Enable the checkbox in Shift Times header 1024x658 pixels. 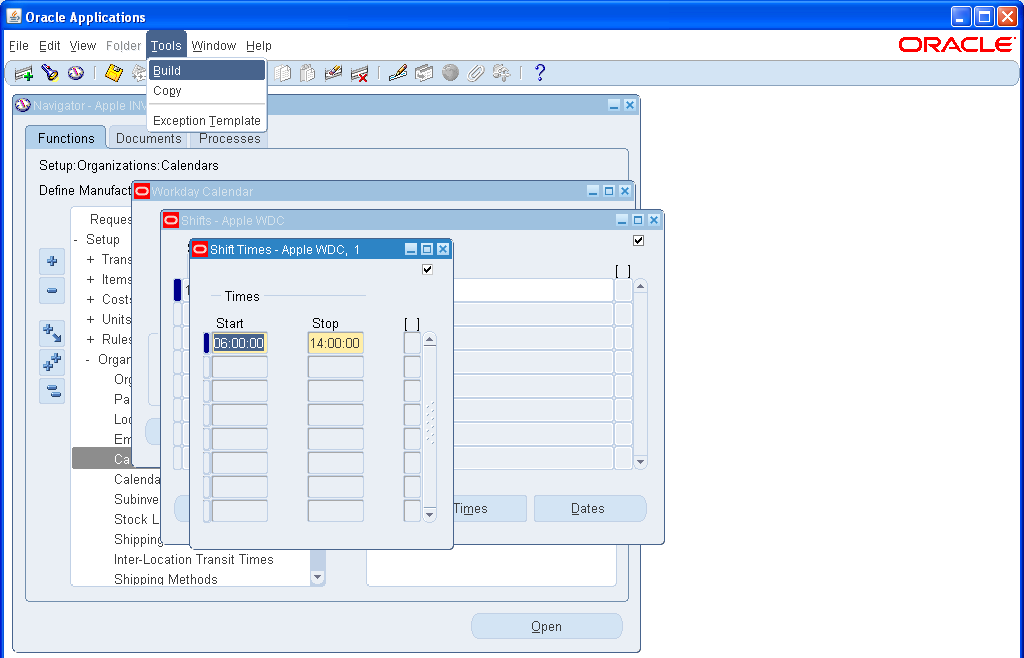tap(428, 269)
